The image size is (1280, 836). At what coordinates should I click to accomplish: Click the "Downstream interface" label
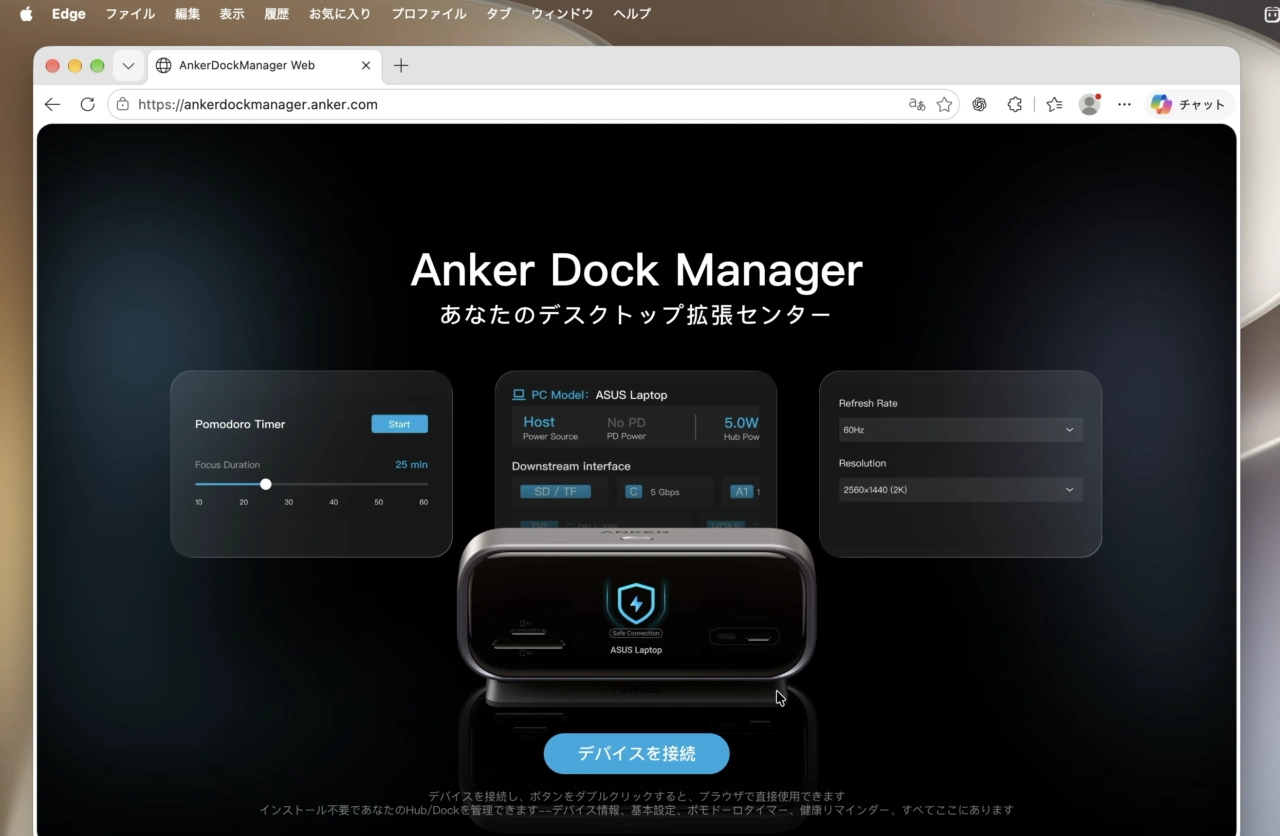pos(571,466)
